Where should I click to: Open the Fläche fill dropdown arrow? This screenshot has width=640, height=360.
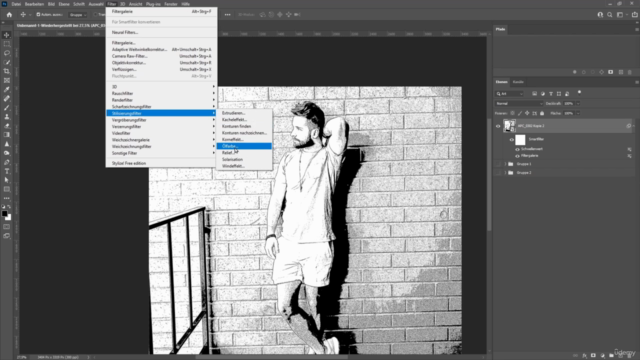[x=578, y=113]
